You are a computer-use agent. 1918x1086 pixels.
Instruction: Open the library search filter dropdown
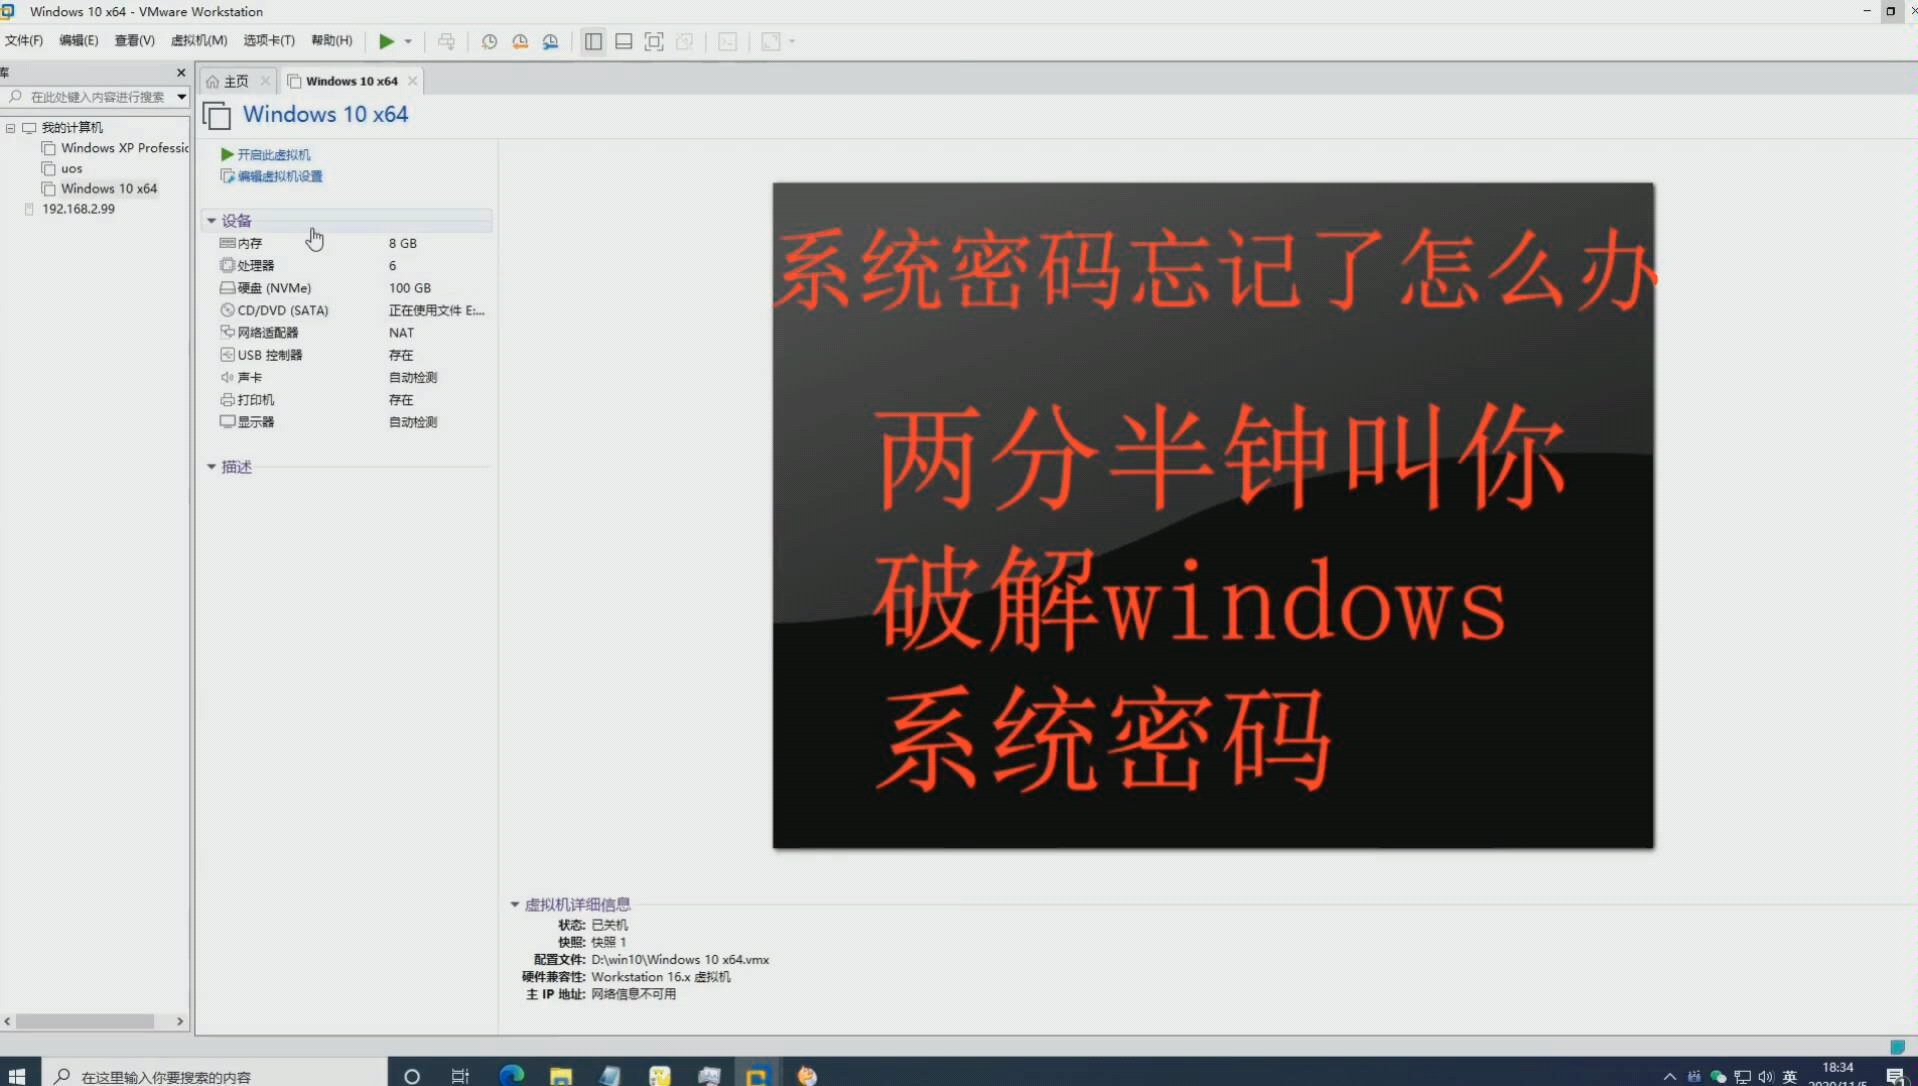(x=182, y=97)
